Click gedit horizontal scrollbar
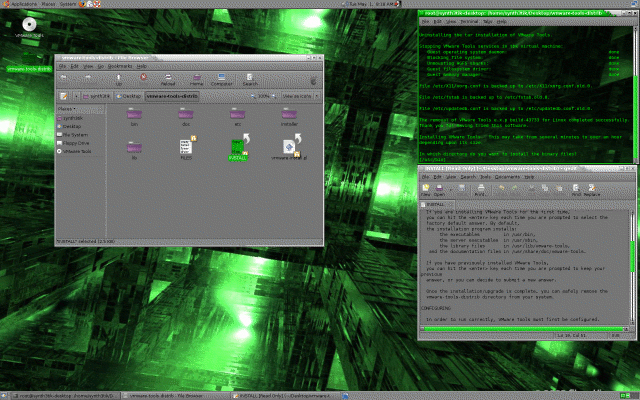Image resolution: width=640 pixels, height=400 pixels. (524, 329)
